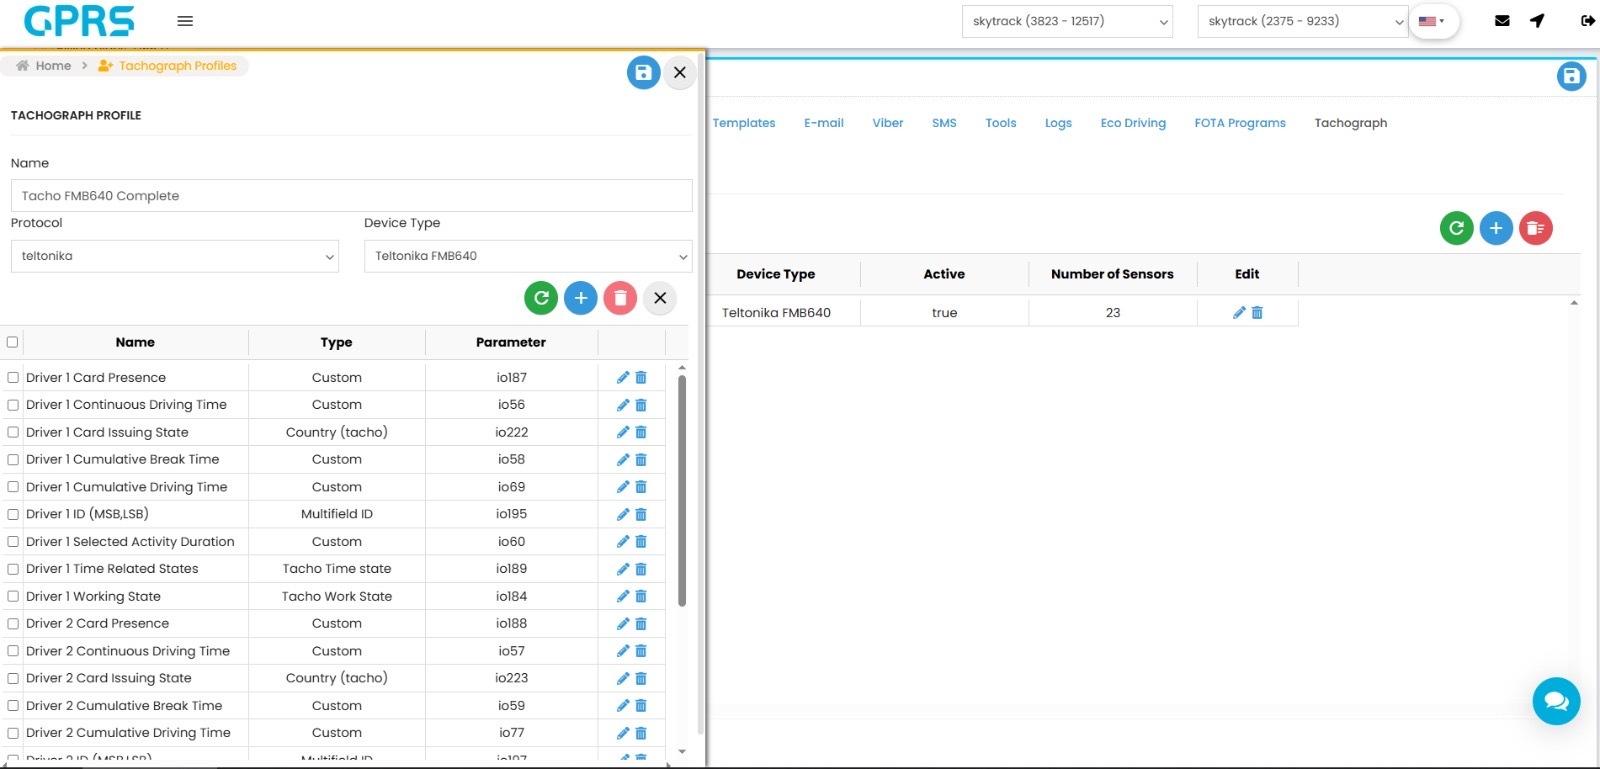Edit the Teltonika FMB640 profile row
This screenshot has width=1600, height=769.
click(1239, 313)
